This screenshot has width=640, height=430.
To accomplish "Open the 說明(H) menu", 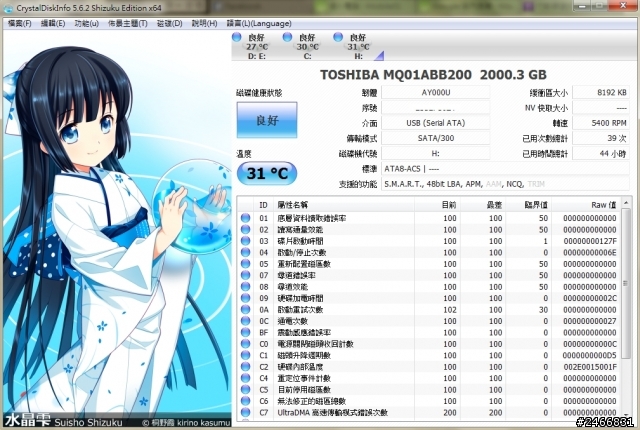I will pyautogui.click(x=204, y=24).
